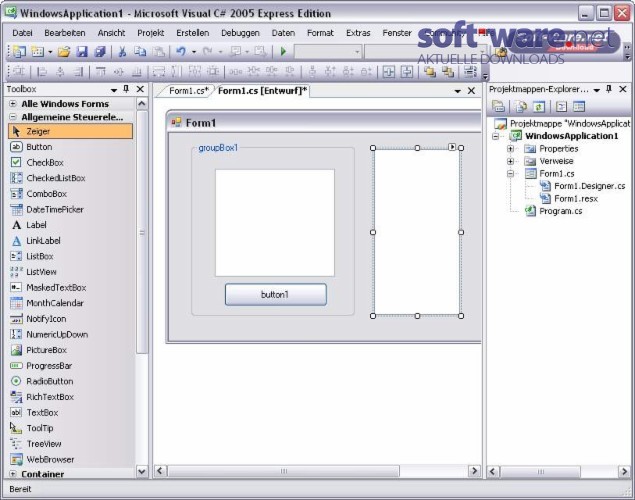Click the Align Lefts layout icon
Viewport: 635px width, 500px height.
point(42,72)
